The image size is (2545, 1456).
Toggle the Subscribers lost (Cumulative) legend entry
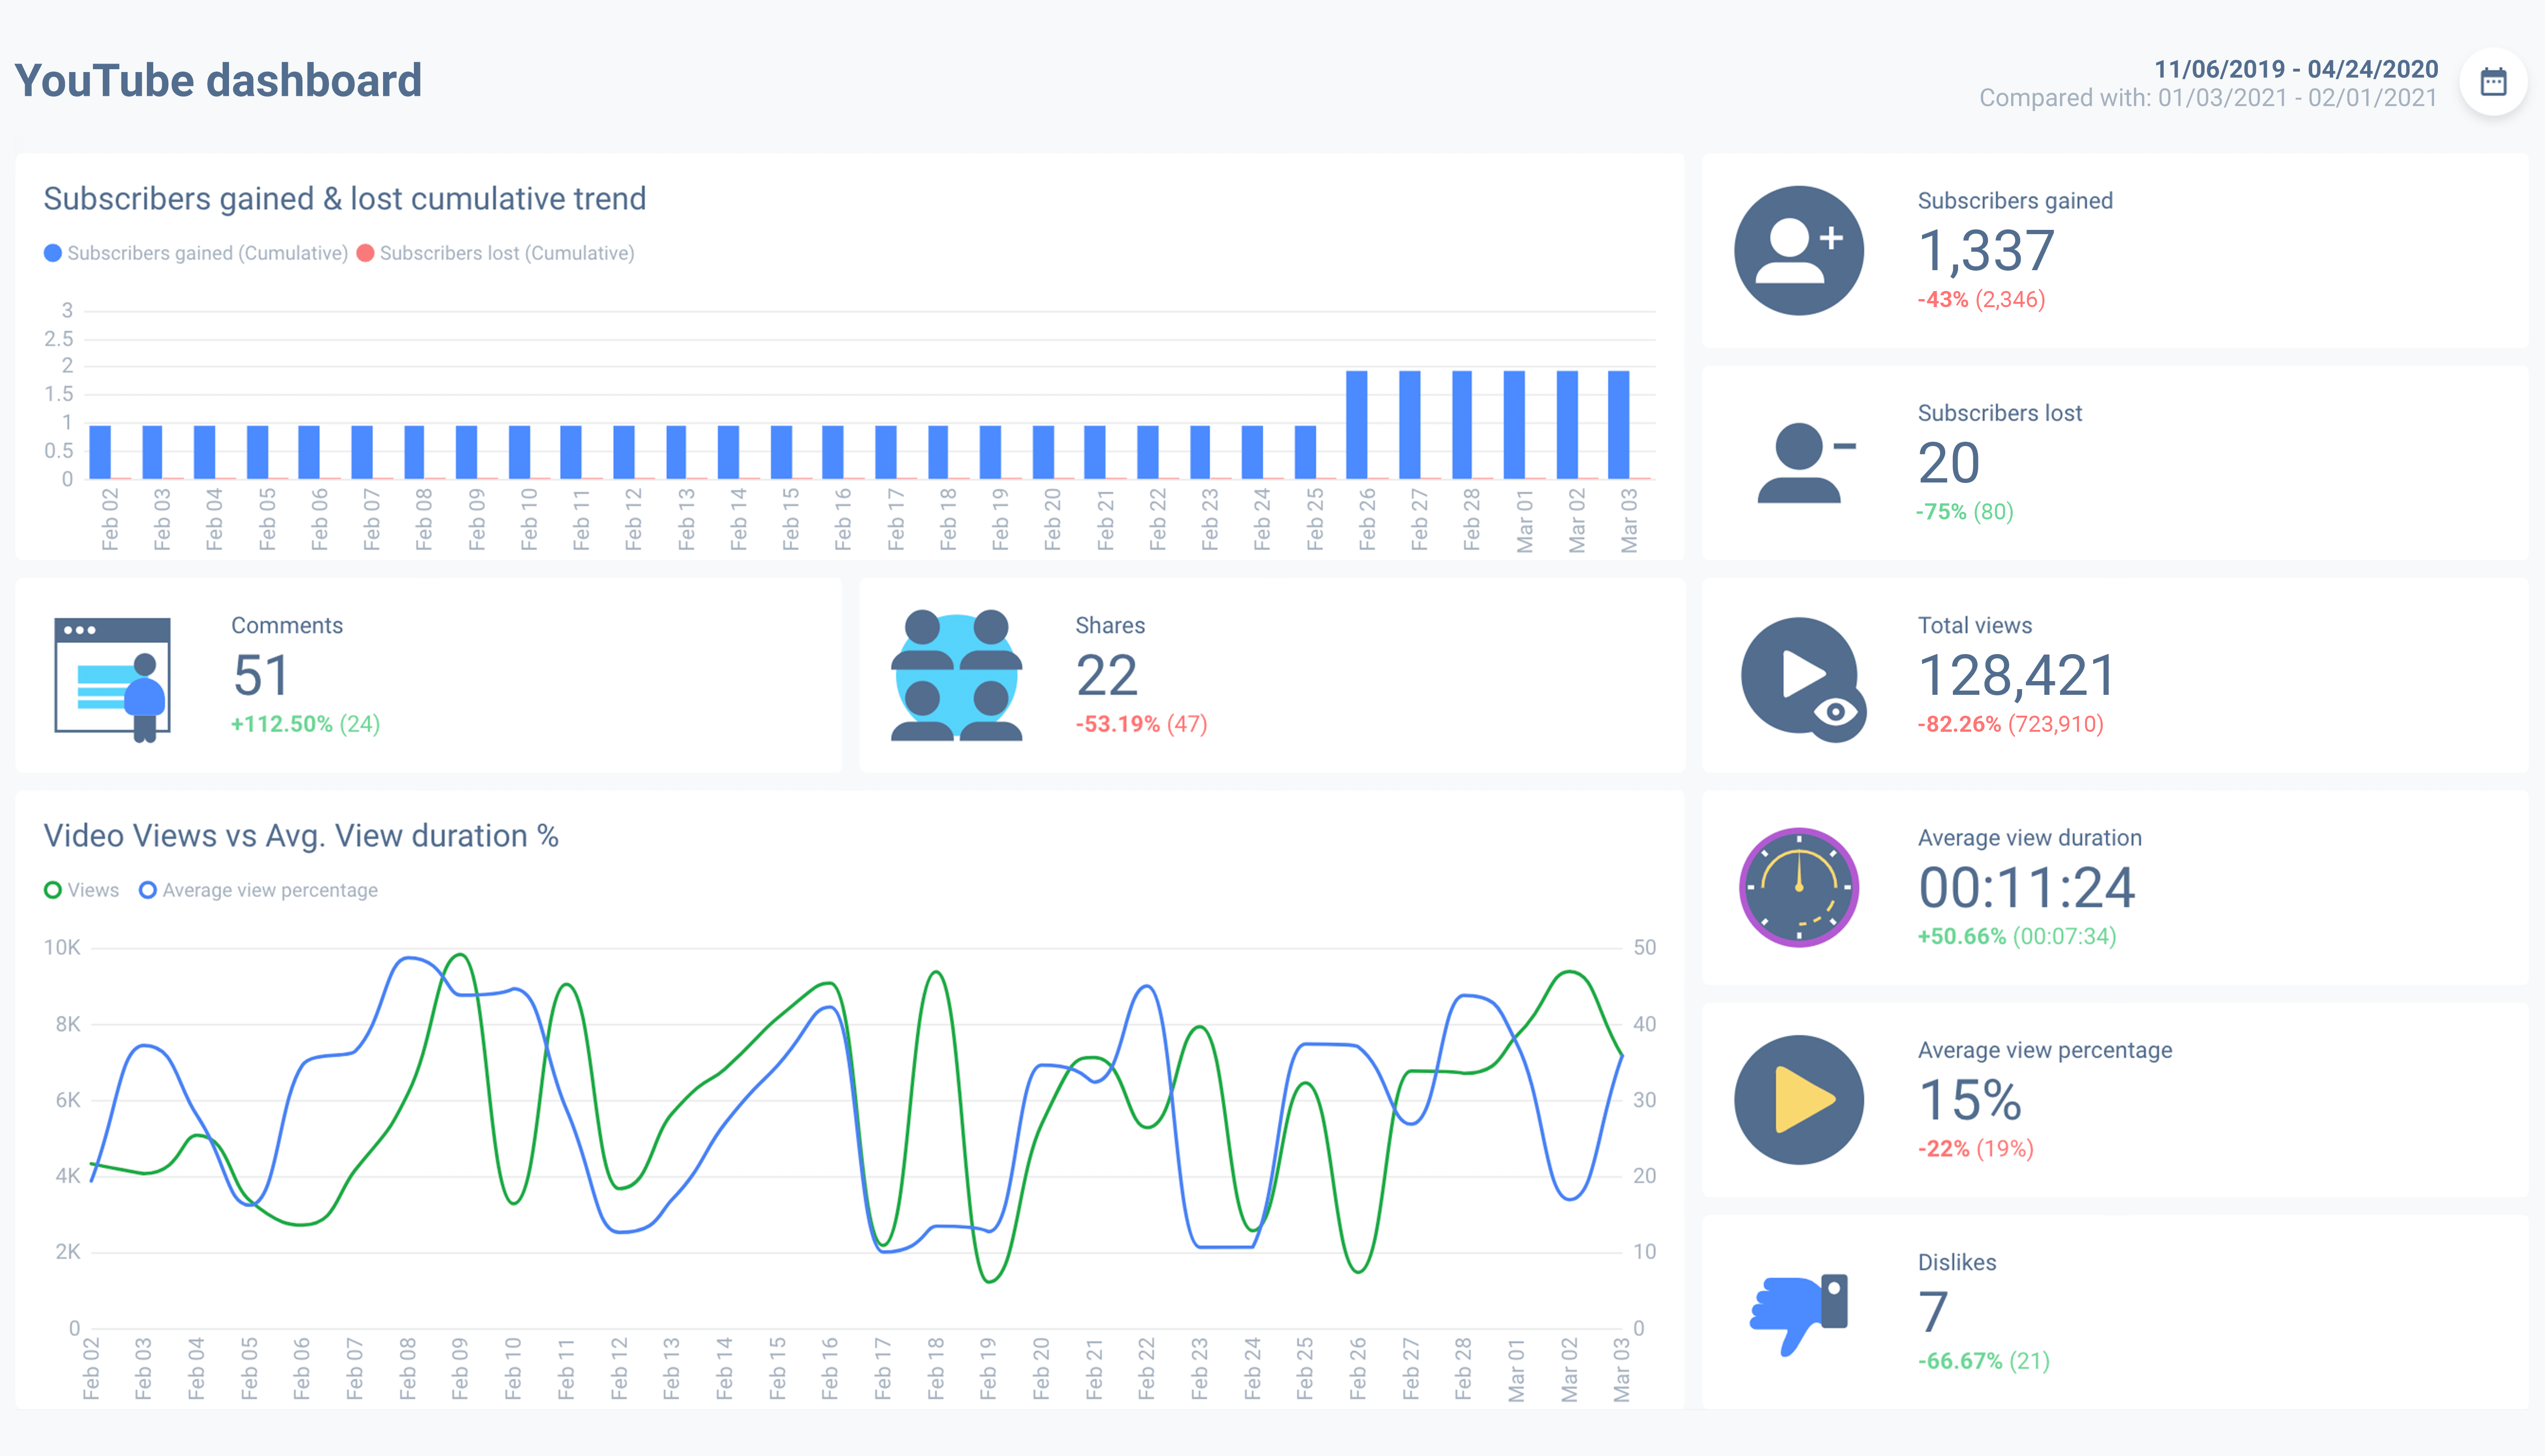coord(498,252)
